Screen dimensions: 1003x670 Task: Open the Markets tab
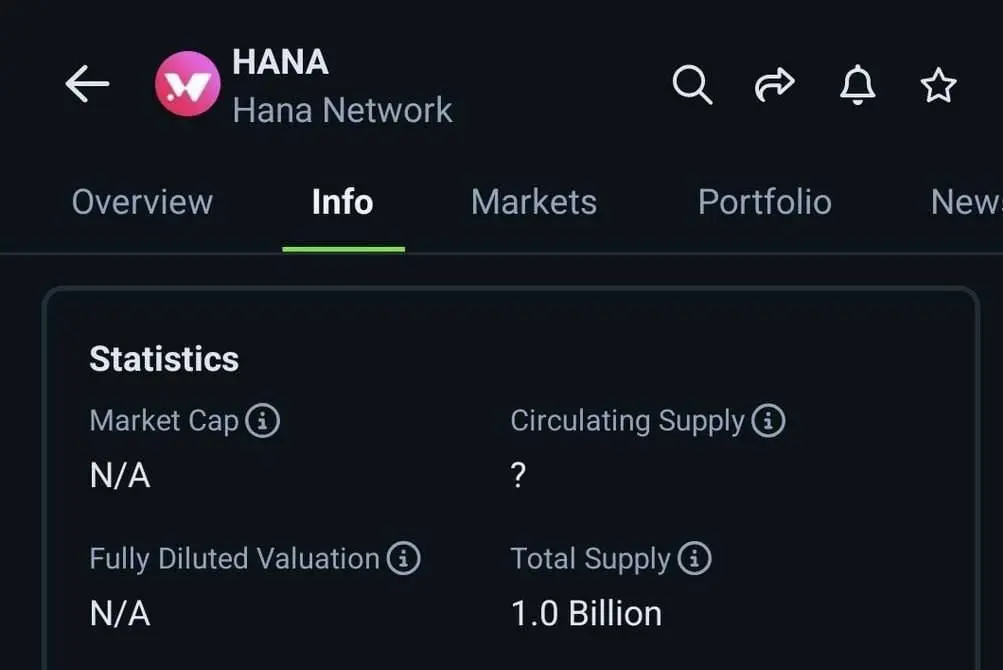tap(534, 202)
